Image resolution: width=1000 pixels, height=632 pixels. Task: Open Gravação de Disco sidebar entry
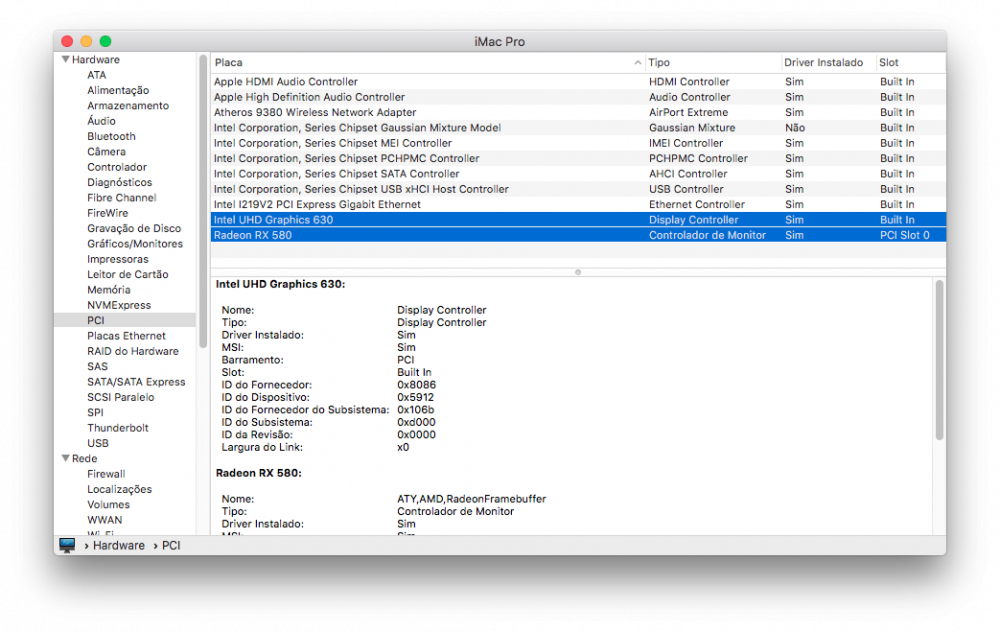point(134,228)
